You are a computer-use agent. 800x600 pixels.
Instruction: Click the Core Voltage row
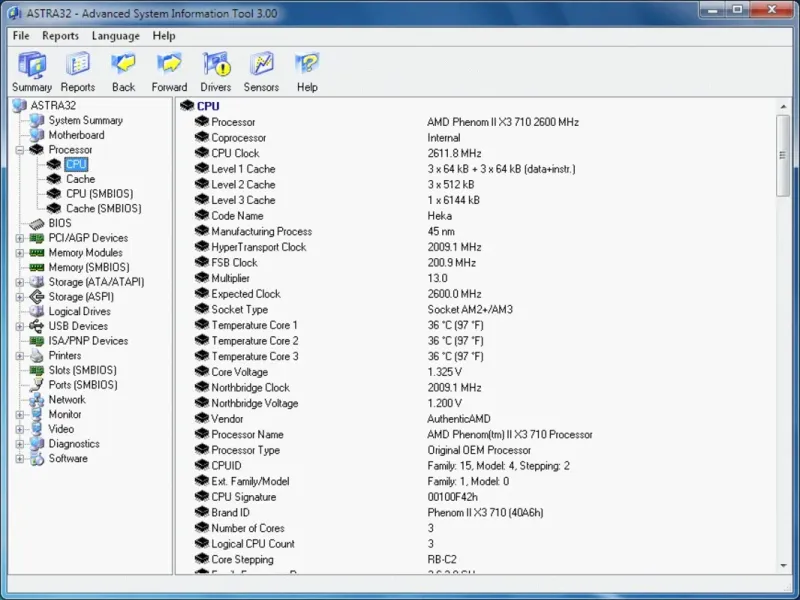click(x=239, y=372)
